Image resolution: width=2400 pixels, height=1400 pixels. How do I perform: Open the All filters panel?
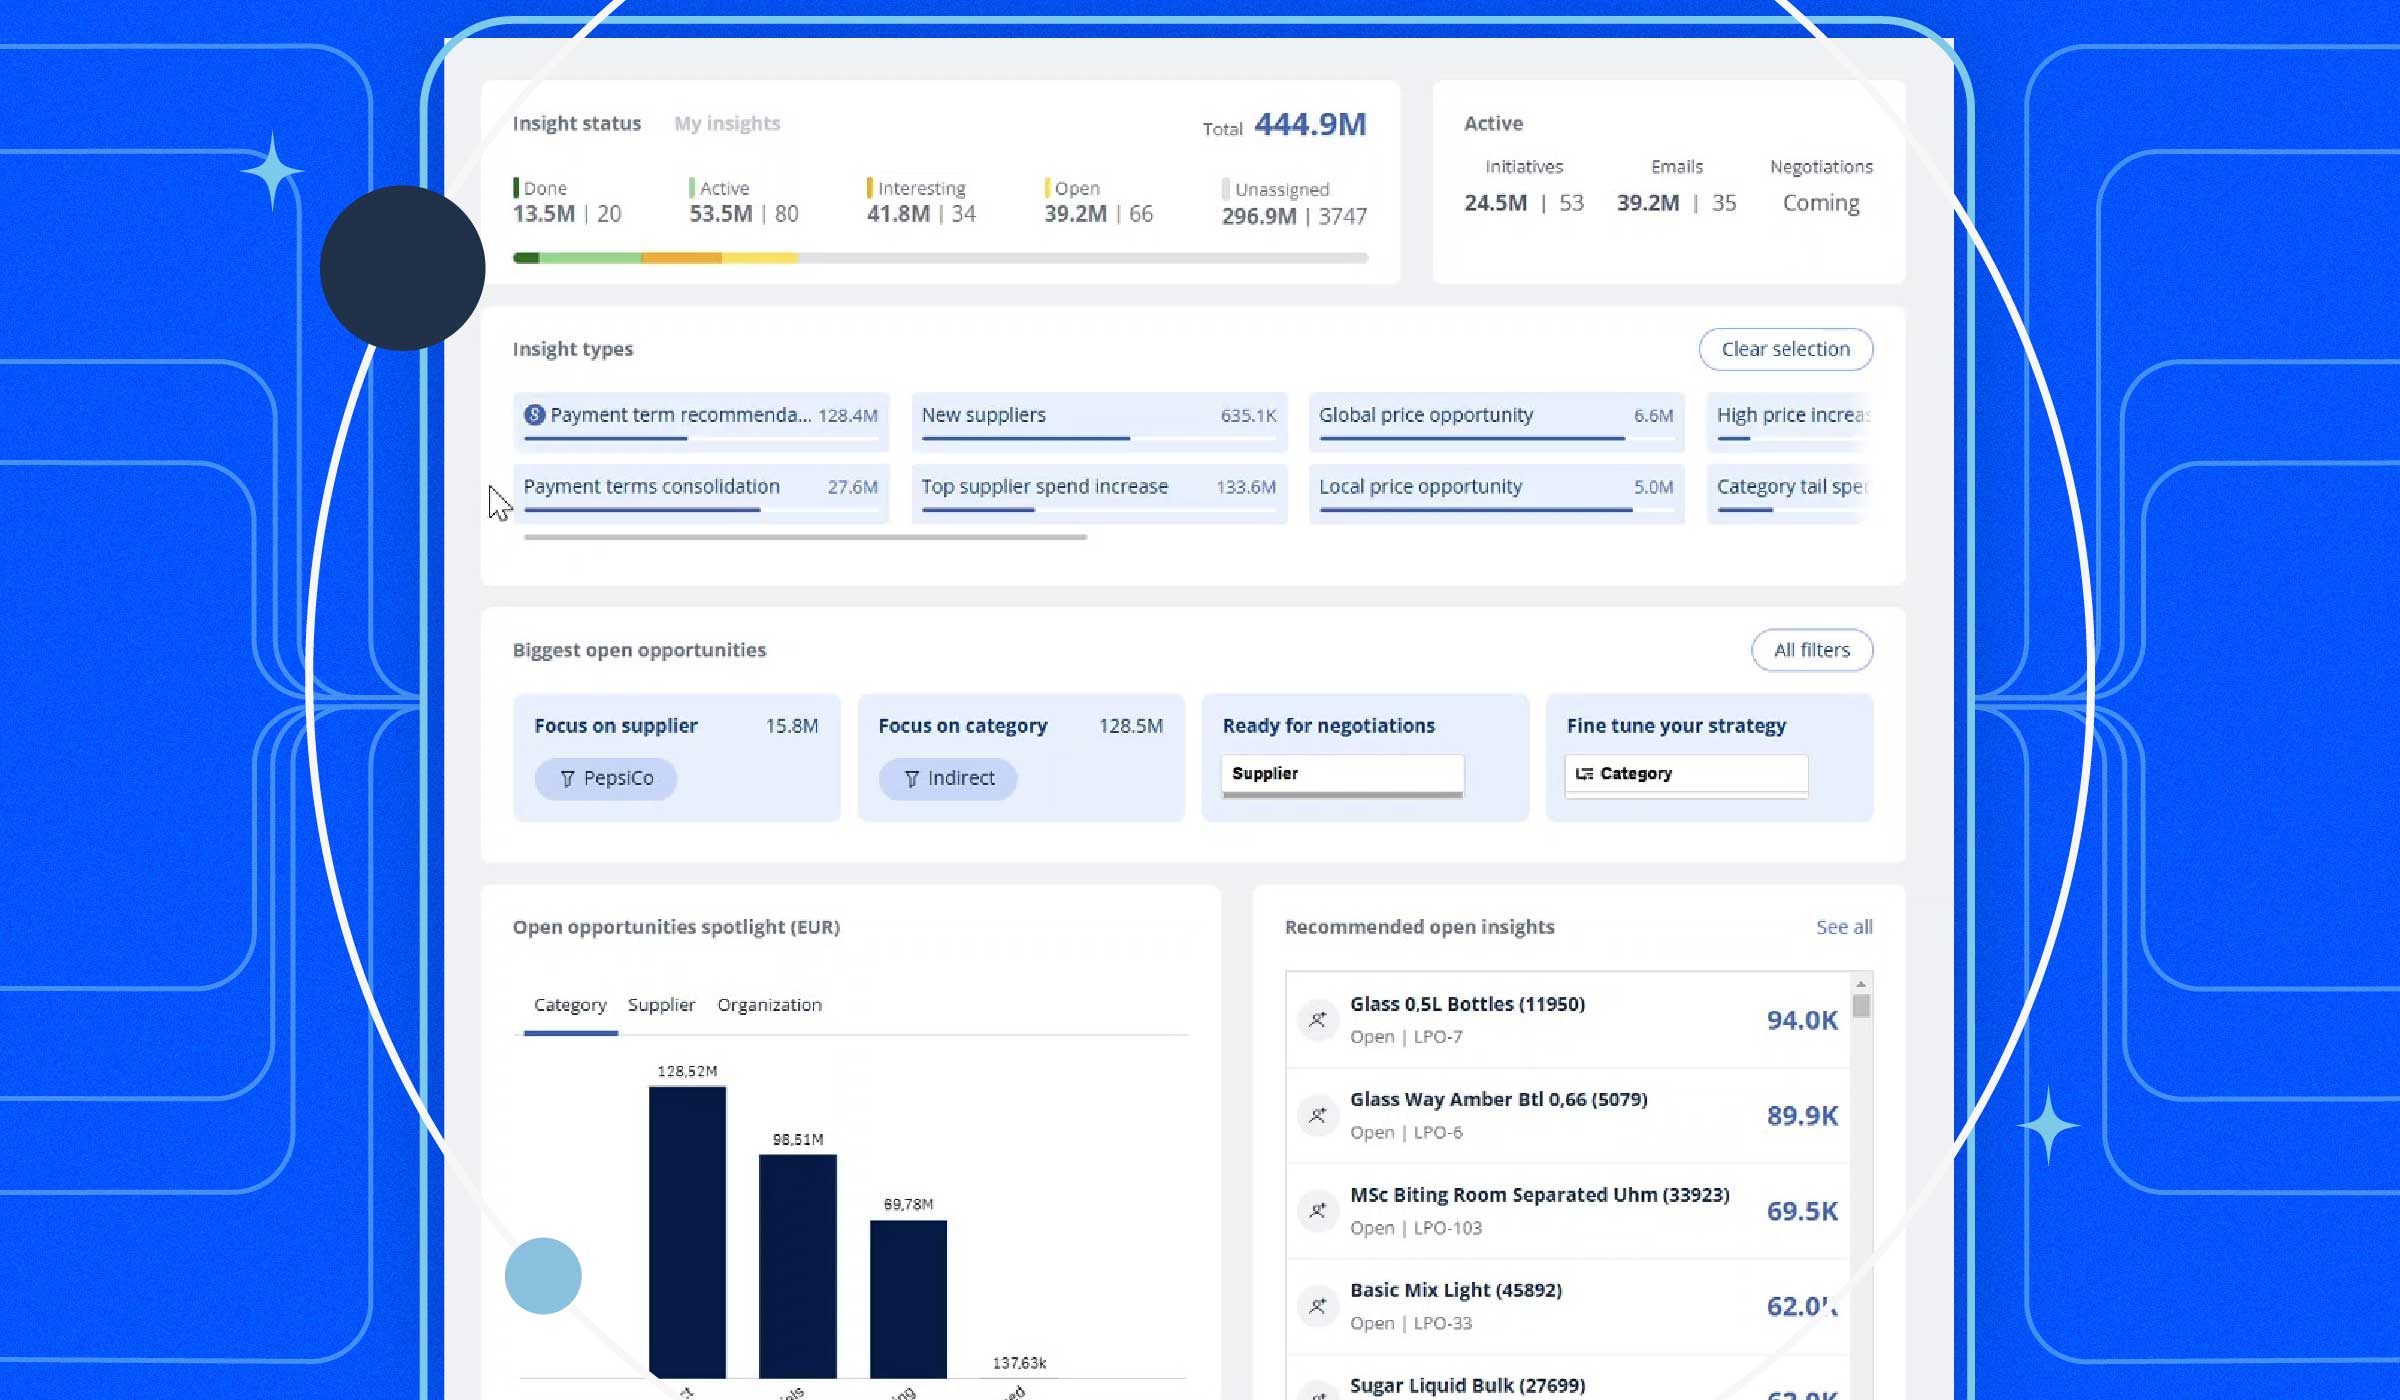coord(1811,650)
